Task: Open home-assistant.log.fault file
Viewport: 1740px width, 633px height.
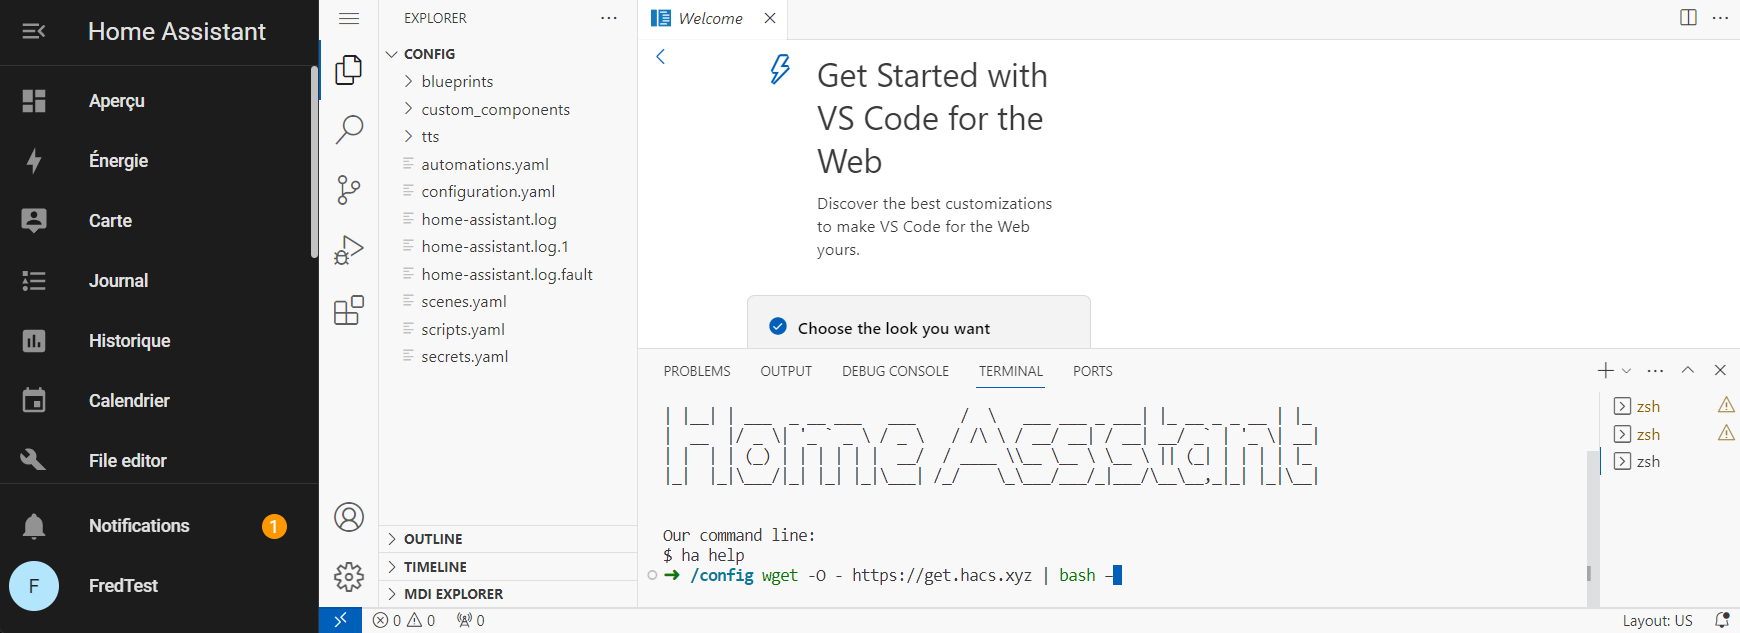Action: (x=508, y=274)
